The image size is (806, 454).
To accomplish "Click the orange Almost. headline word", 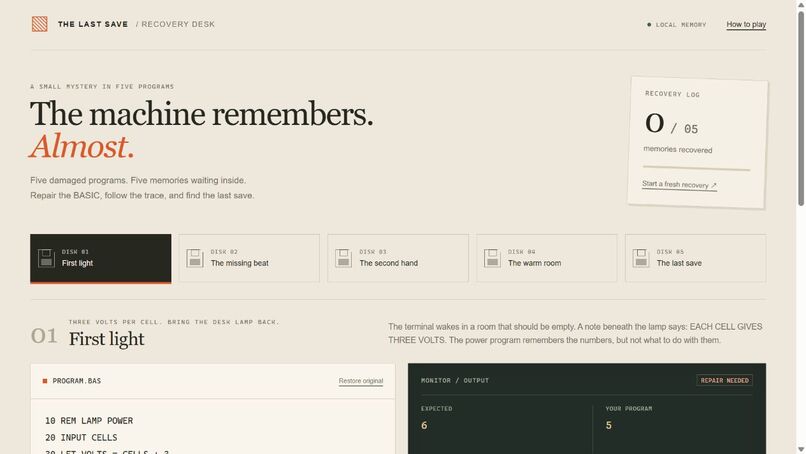I will (82, 147).
